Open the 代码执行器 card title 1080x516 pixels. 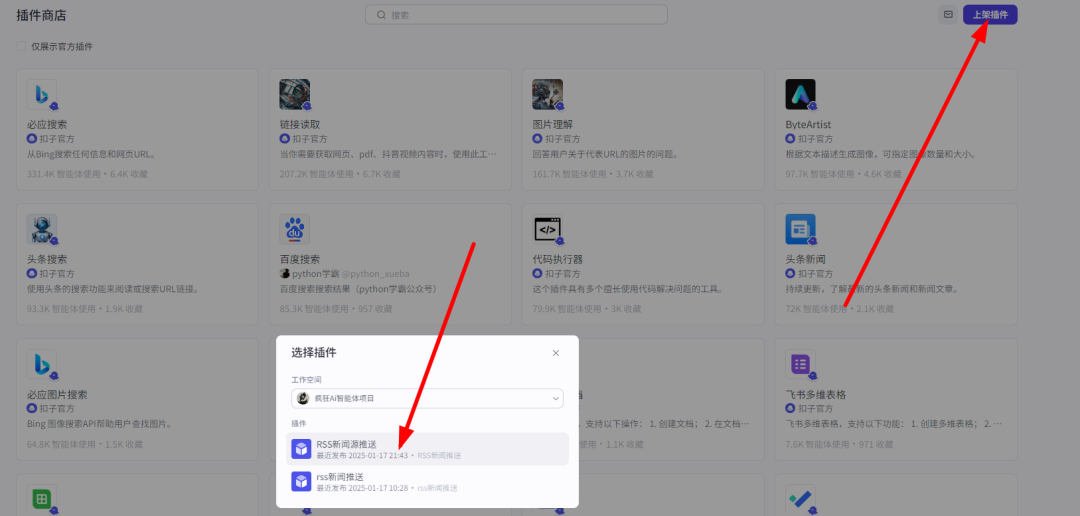tap(558, 260)
